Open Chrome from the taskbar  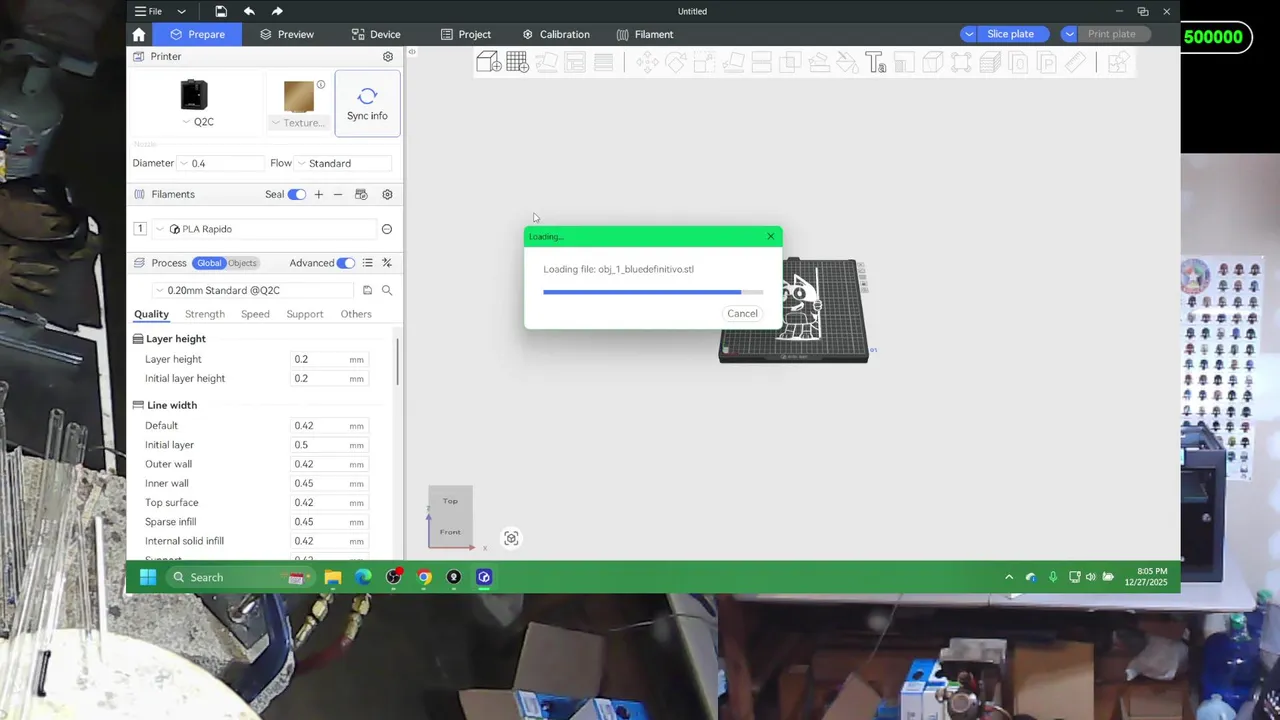[424, 577]
